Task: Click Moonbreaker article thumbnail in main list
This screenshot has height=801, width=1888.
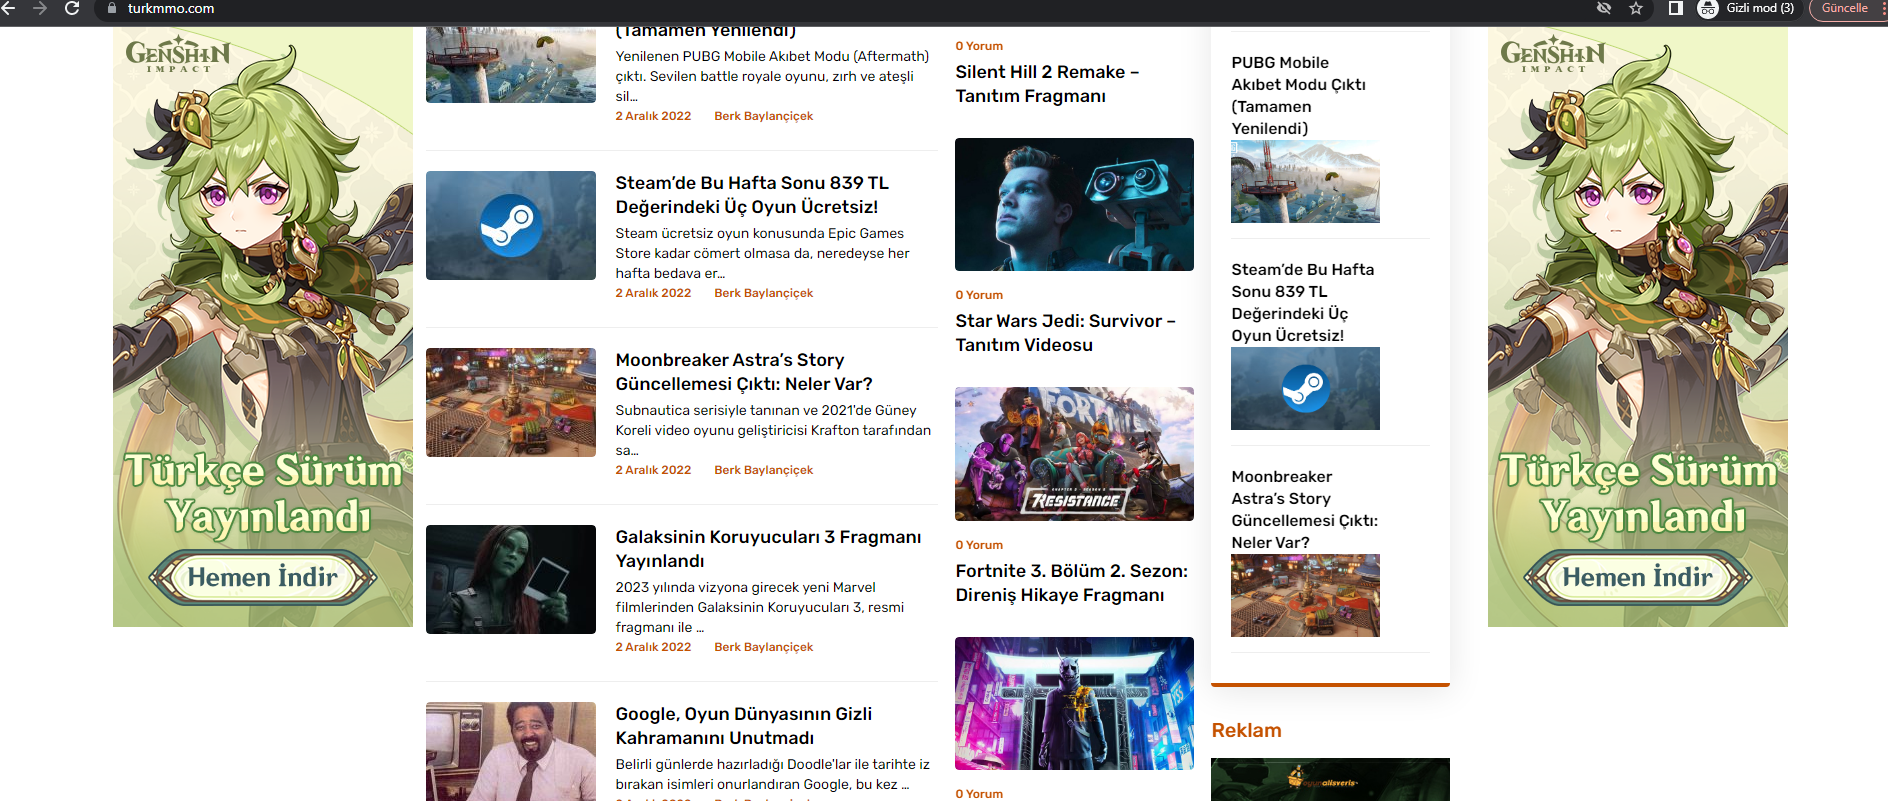Action: 511,402
